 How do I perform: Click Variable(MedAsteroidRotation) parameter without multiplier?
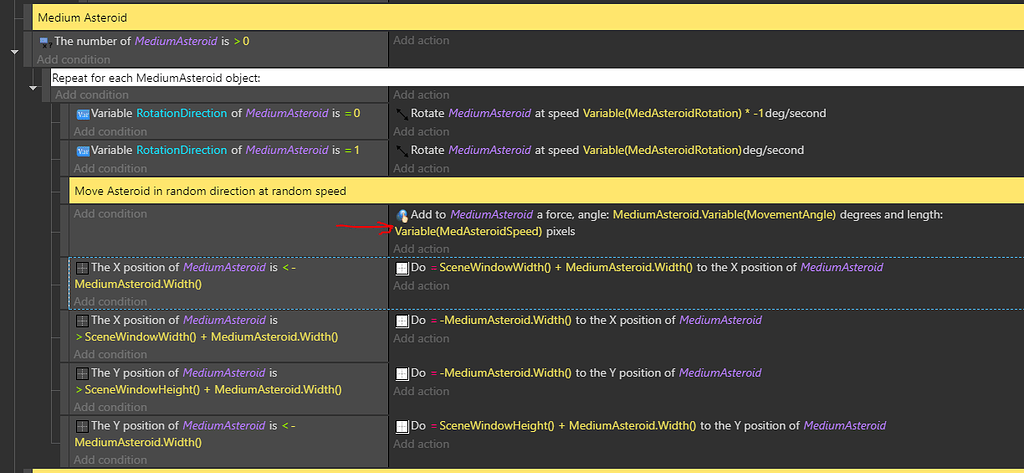(662, 150)
